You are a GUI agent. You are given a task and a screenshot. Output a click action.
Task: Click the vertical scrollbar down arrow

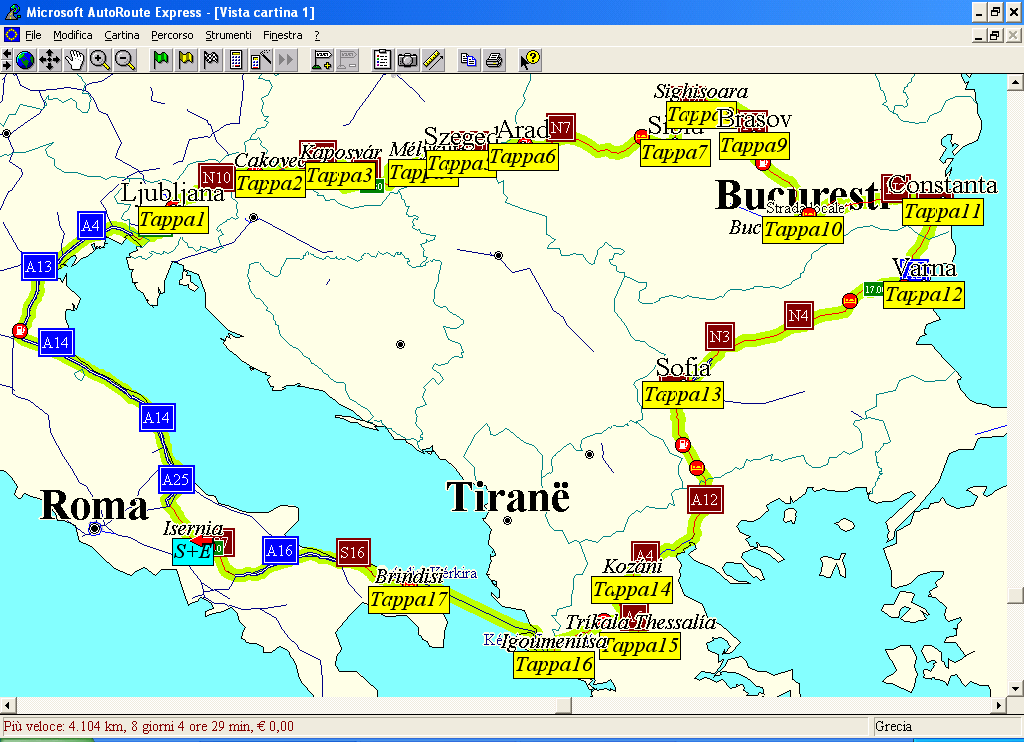point(1015,688)
